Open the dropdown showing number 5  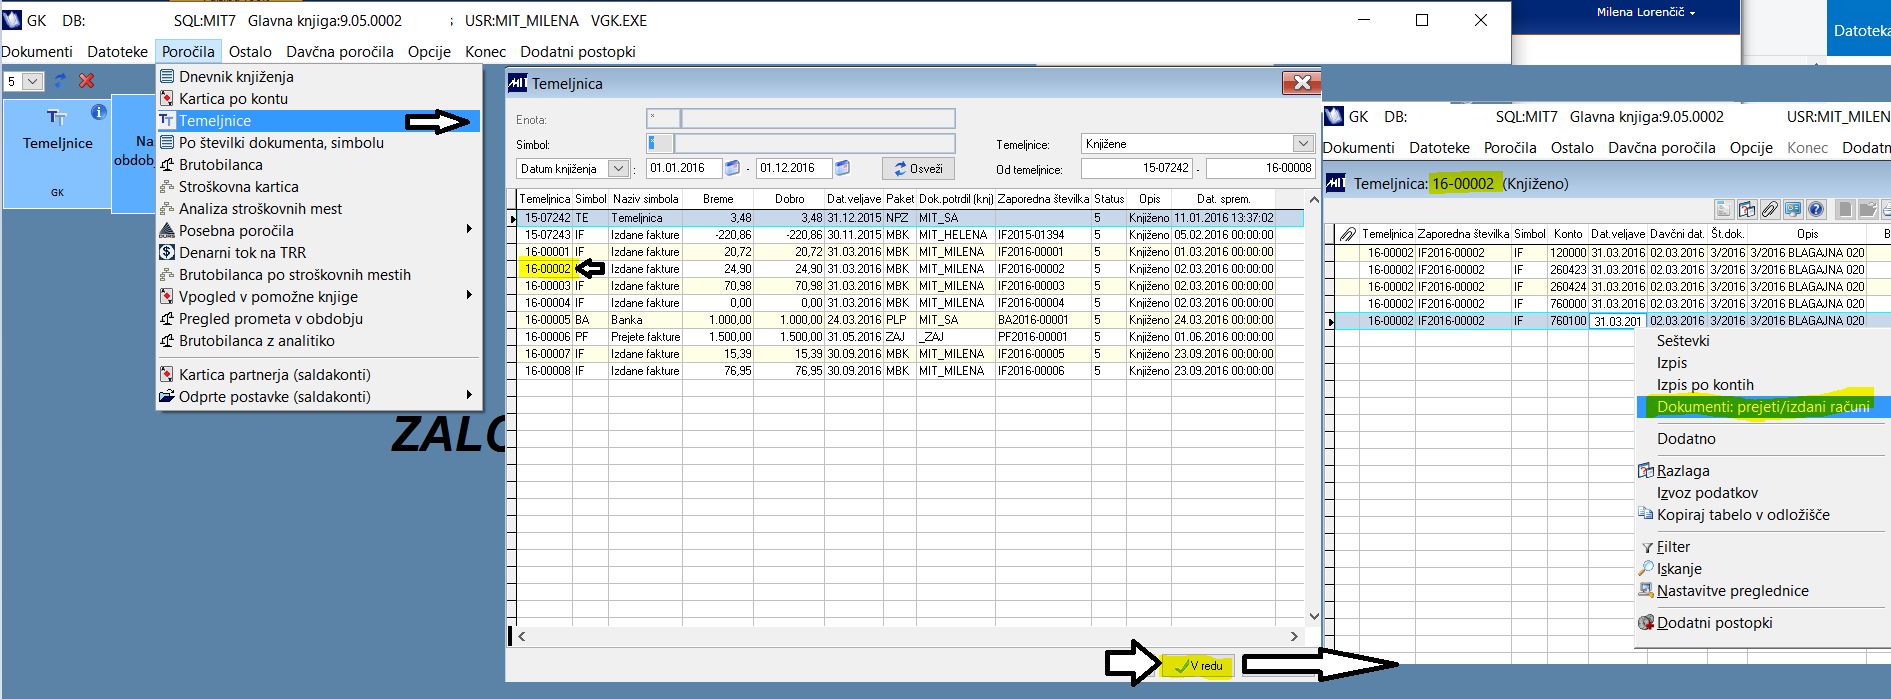pos(23,81)
